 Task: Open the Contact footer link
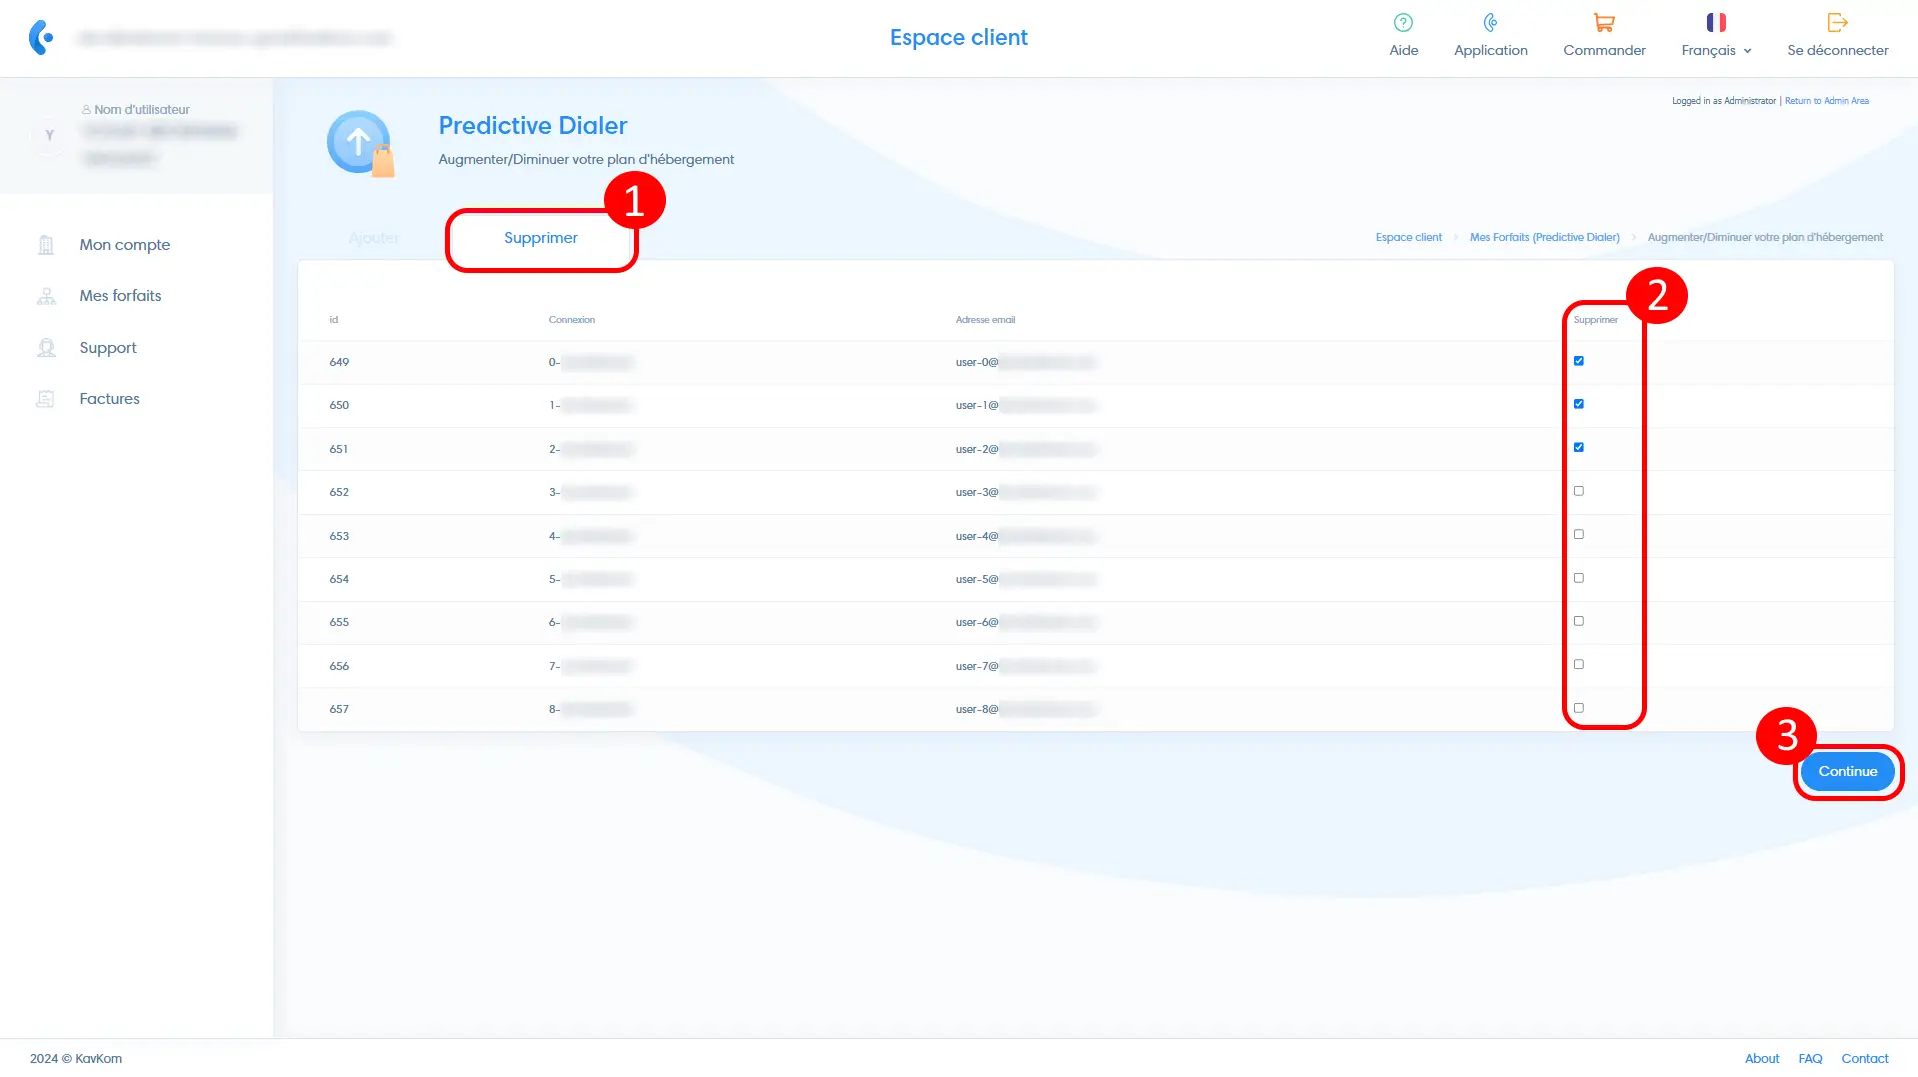coord(1864,1058)
